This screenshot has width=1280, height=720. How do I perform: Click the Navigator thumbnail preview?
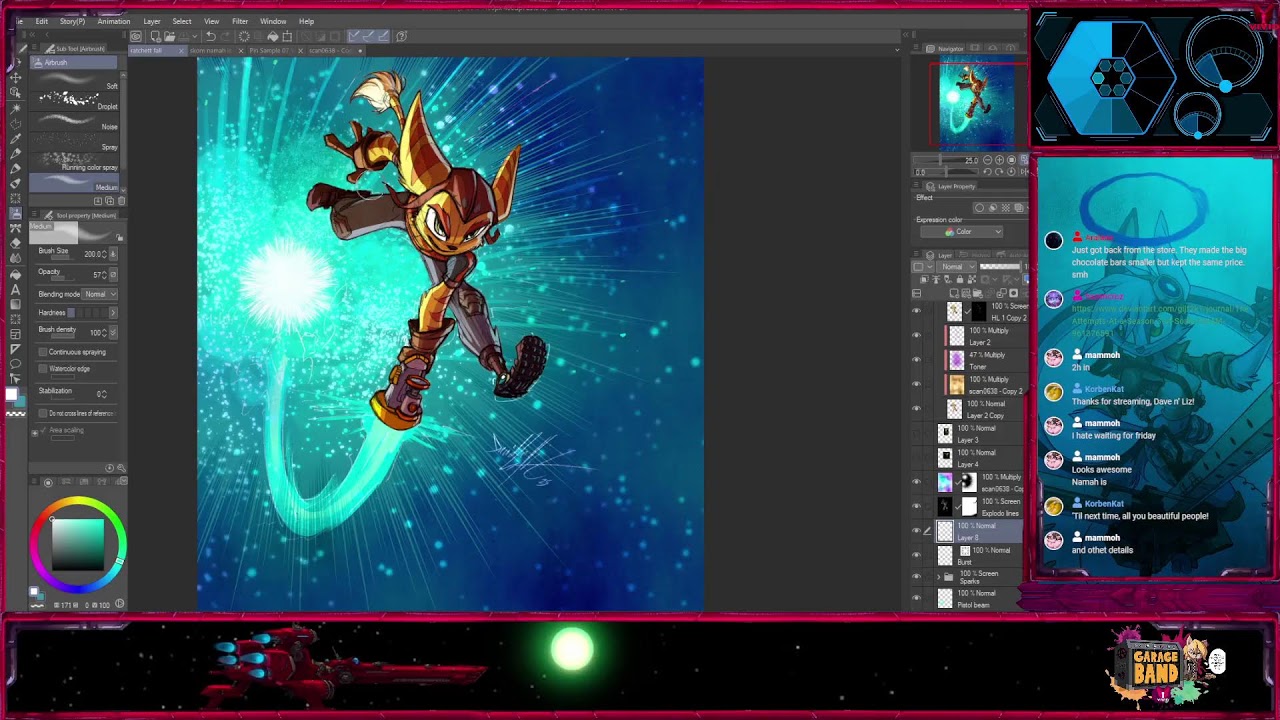pos(977,104)
